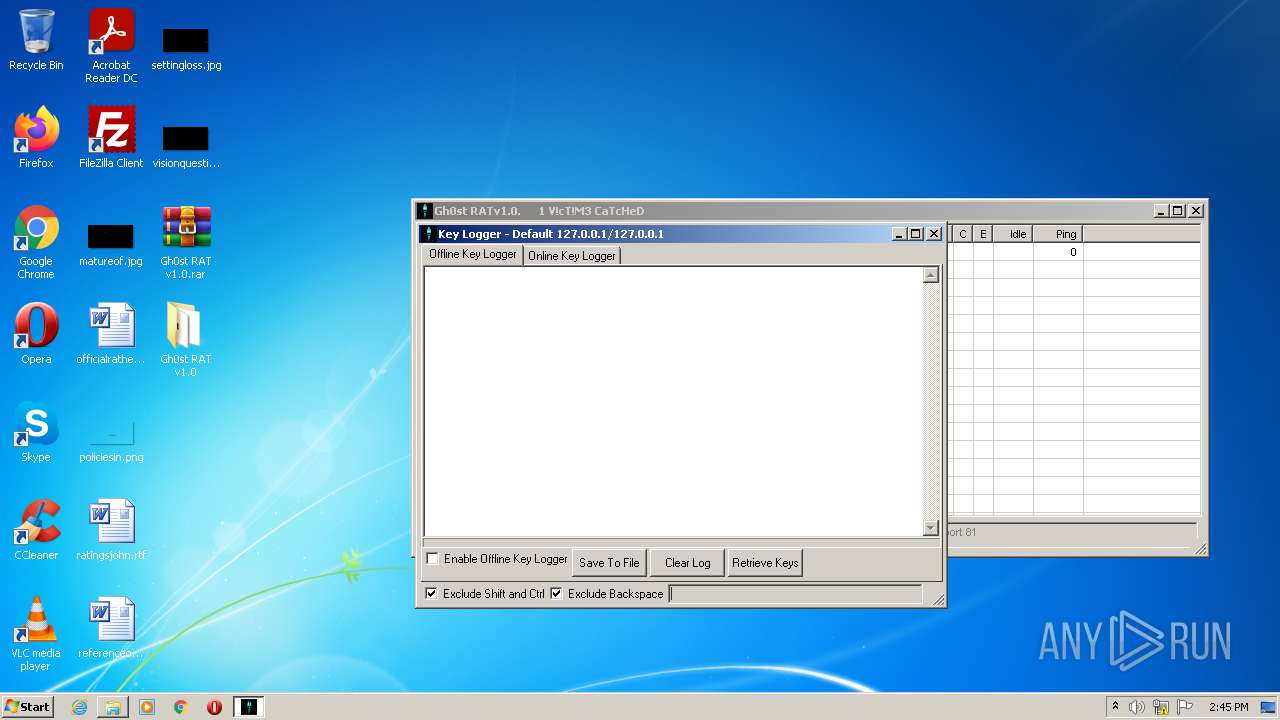Open Google Chrome desktop shortcut
This screenshot has height=720, width=1280.
36,242
